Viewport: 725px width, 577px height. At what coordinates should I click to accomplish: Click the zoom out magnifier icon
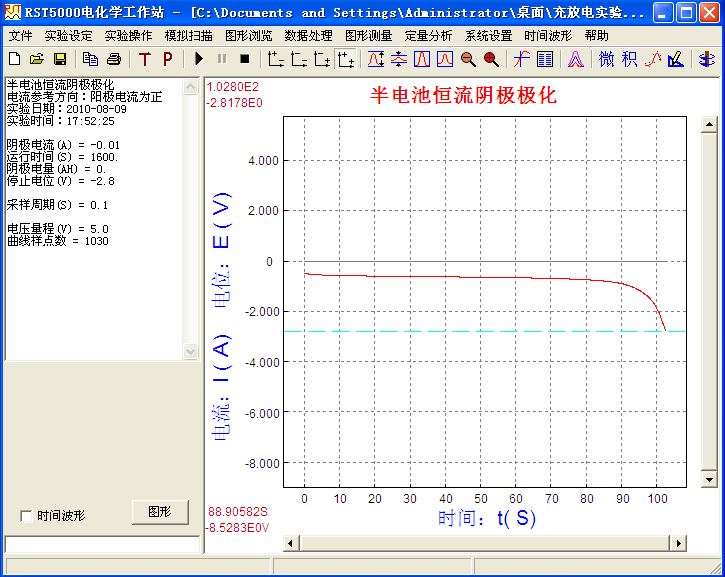click(x=468, y=59)
